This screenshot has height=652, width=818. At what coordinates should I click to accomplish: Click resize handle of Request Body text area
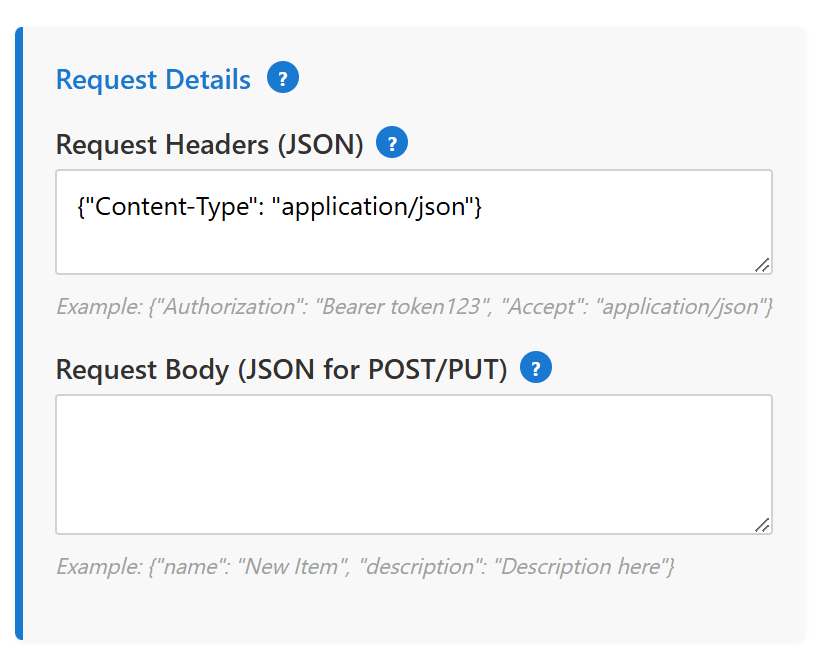[762, 525]
